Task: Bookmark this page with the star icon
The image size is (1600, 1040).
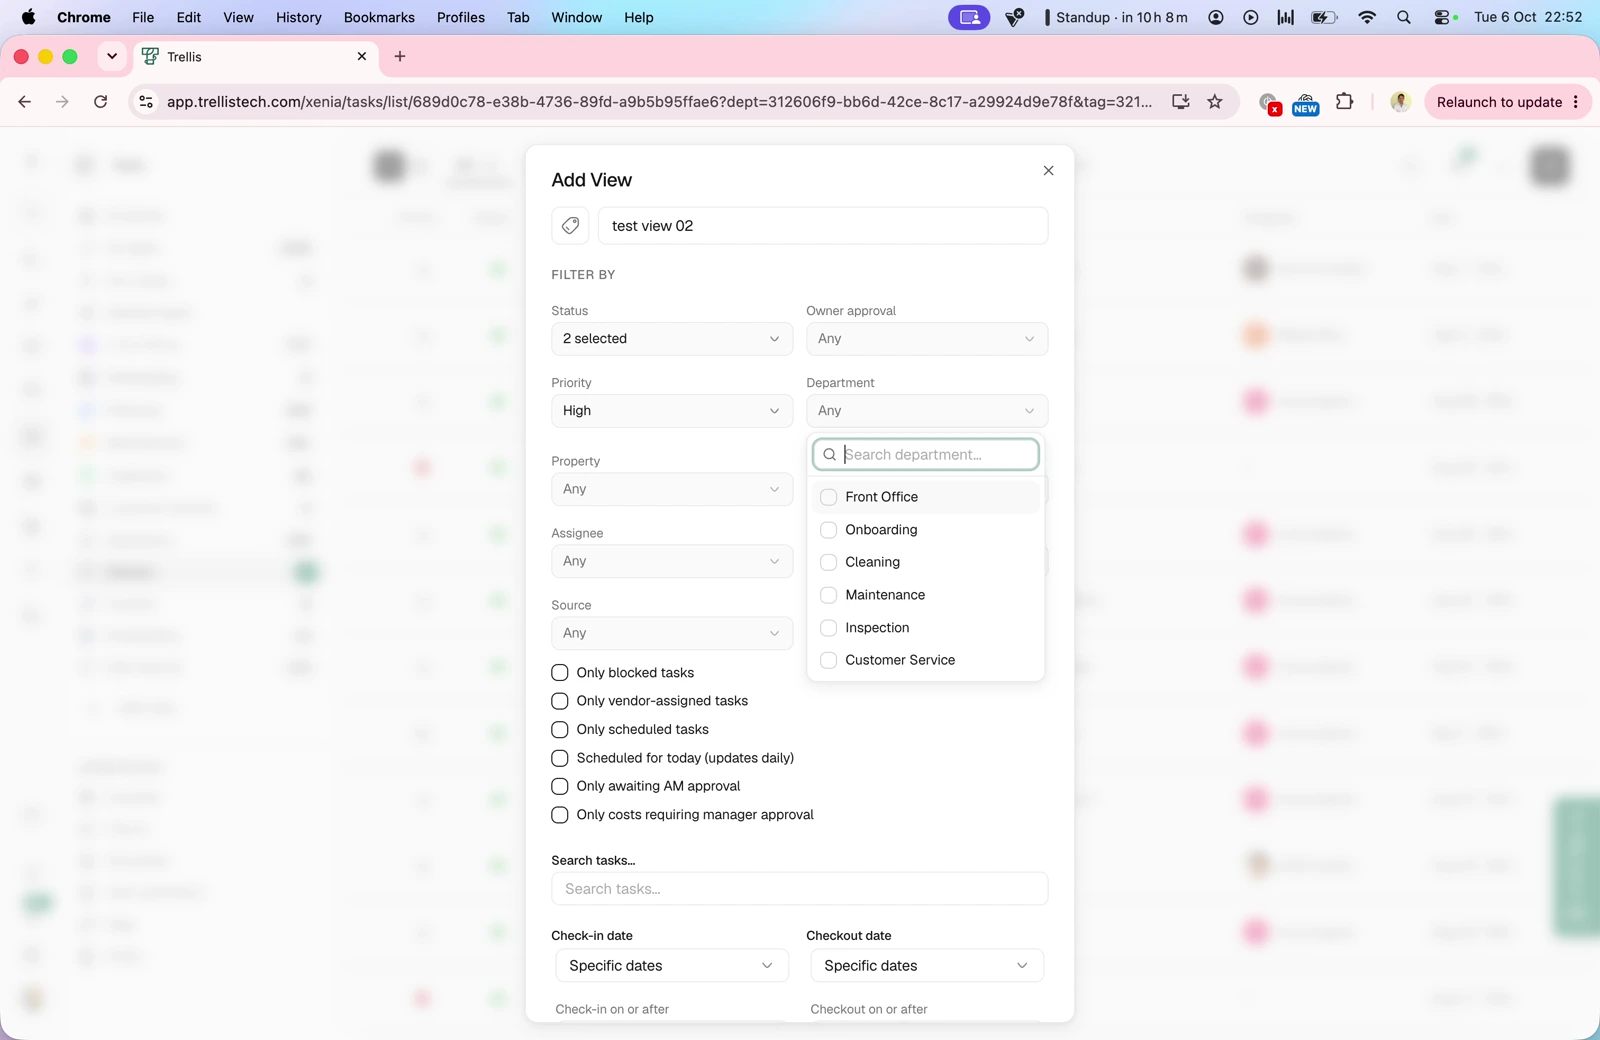Action: tap(1215, 102)
